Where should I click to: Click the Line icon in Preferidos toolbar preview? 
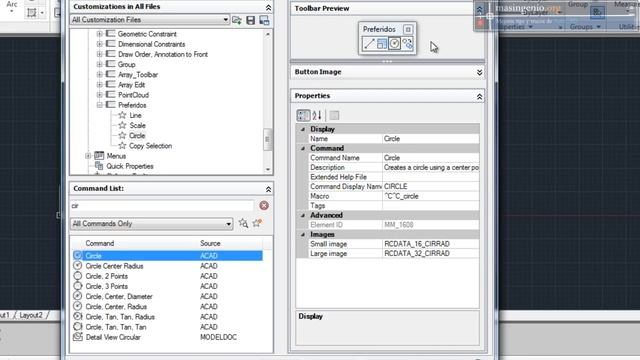(369, 44)
